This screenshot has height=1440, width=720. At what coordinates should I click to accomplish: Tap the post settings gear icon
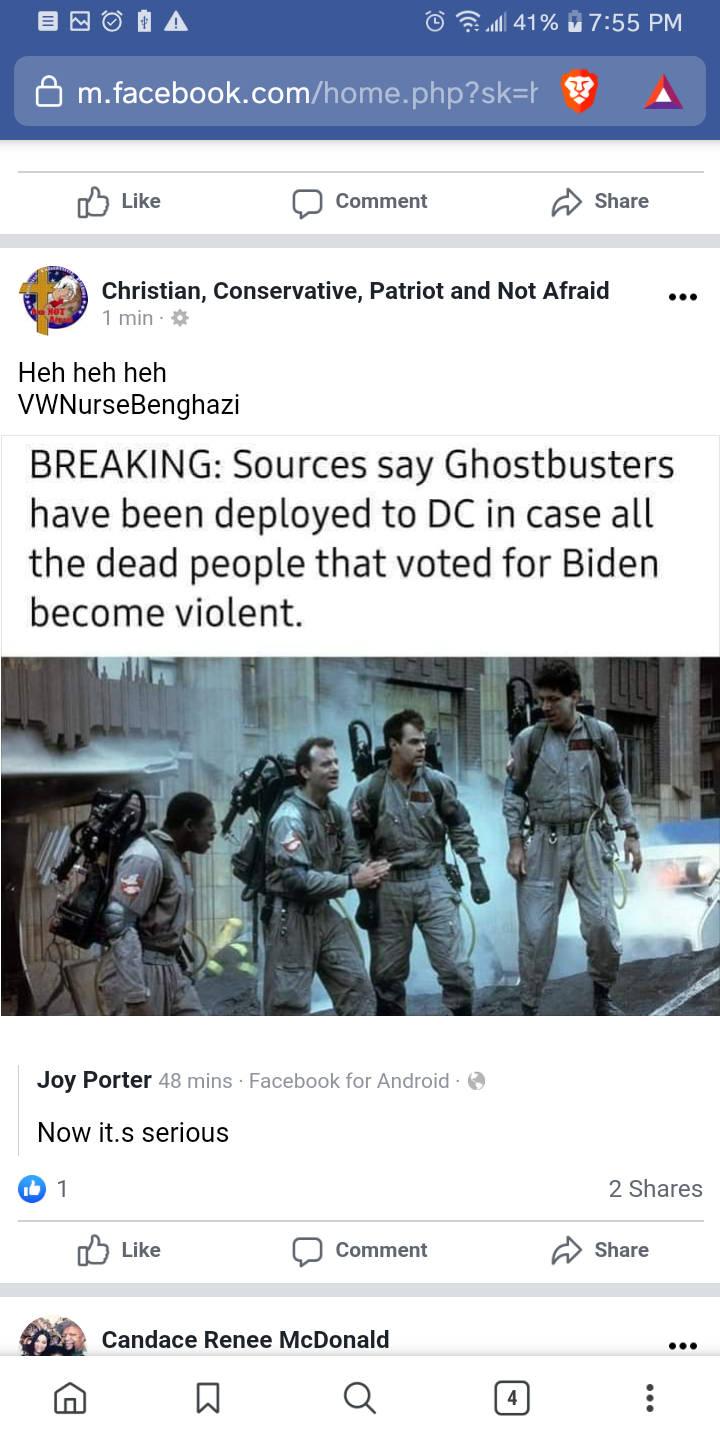180,318
